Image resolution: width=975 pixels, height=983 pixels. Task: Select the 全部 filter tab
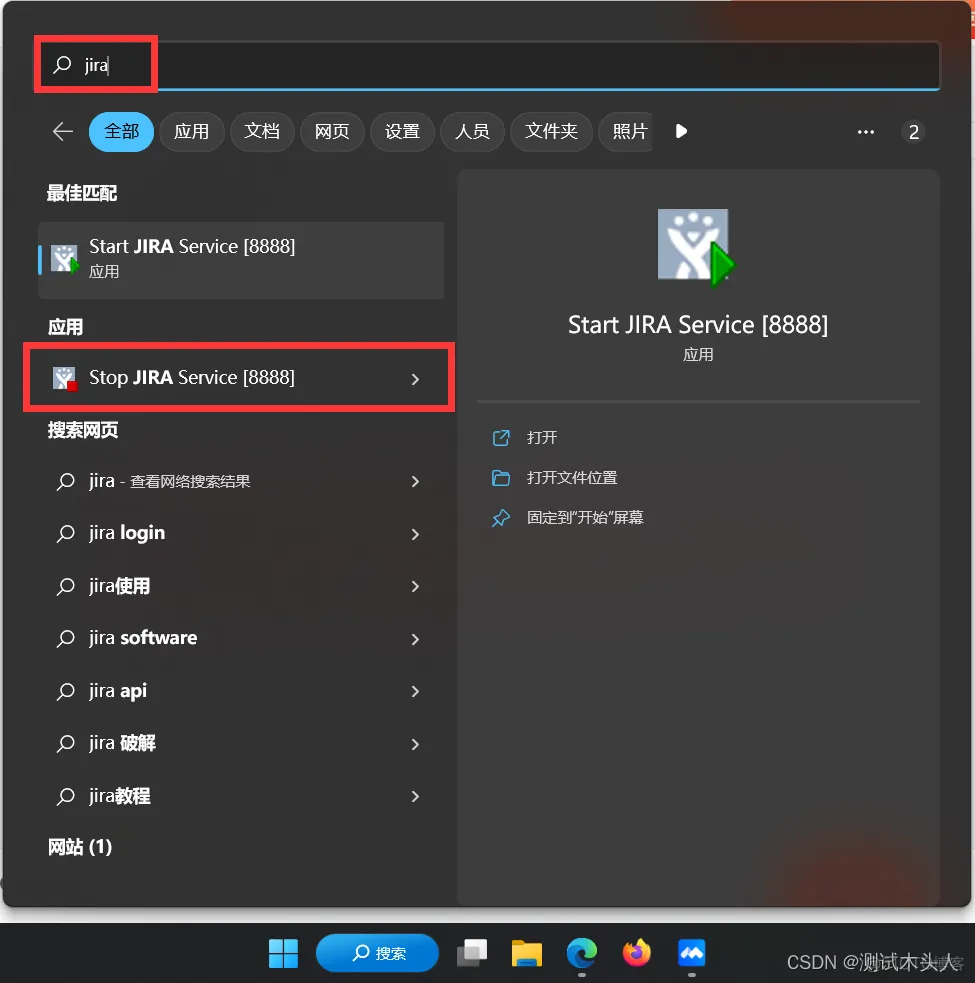tap(121, 132)
